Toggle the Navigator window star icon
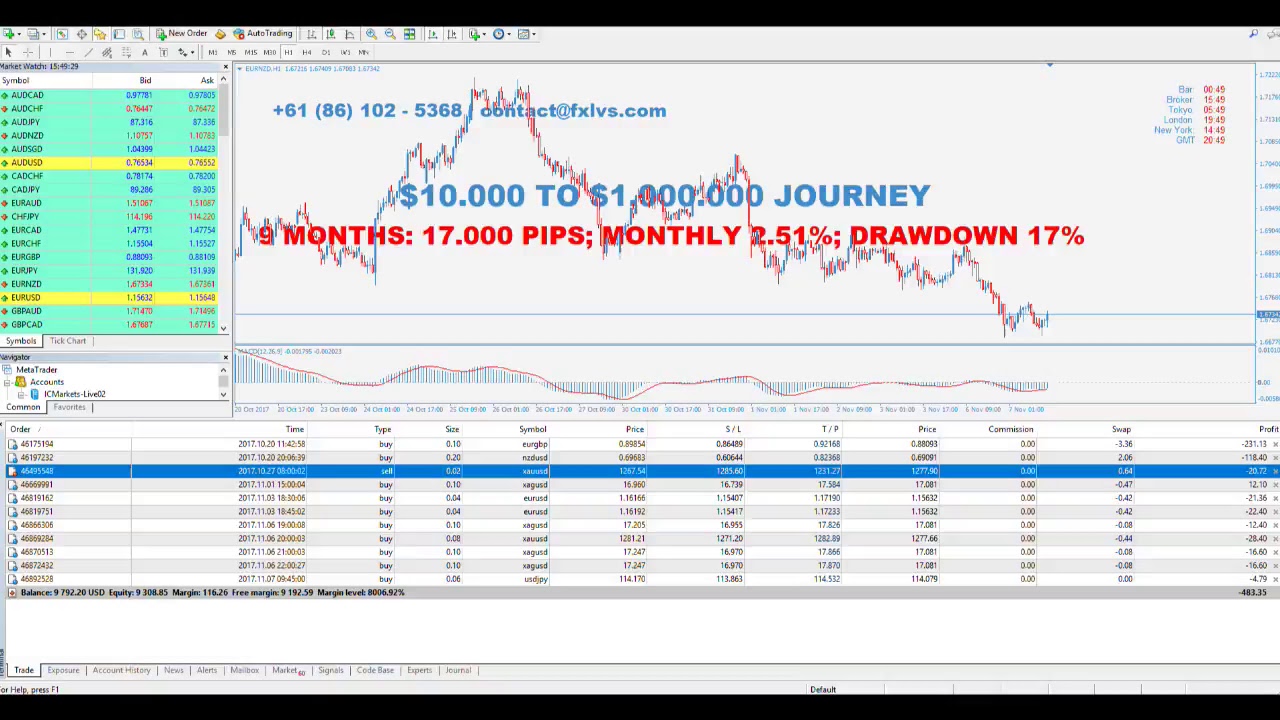 tap(100, 34)
